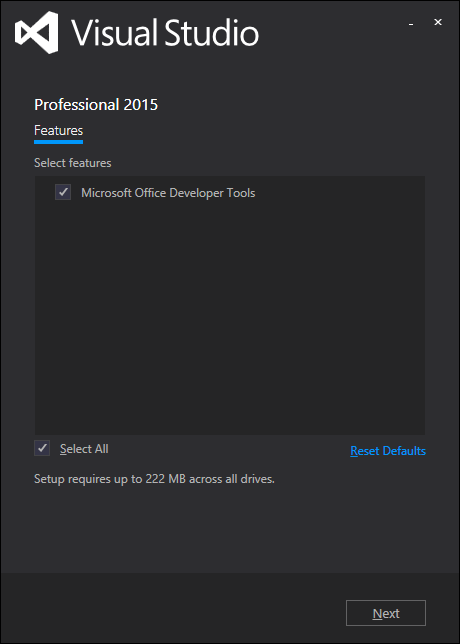Click the blue underline beneath Features
Screen dimensions: 460x644
pyautogui.click(x=58, y=142)
